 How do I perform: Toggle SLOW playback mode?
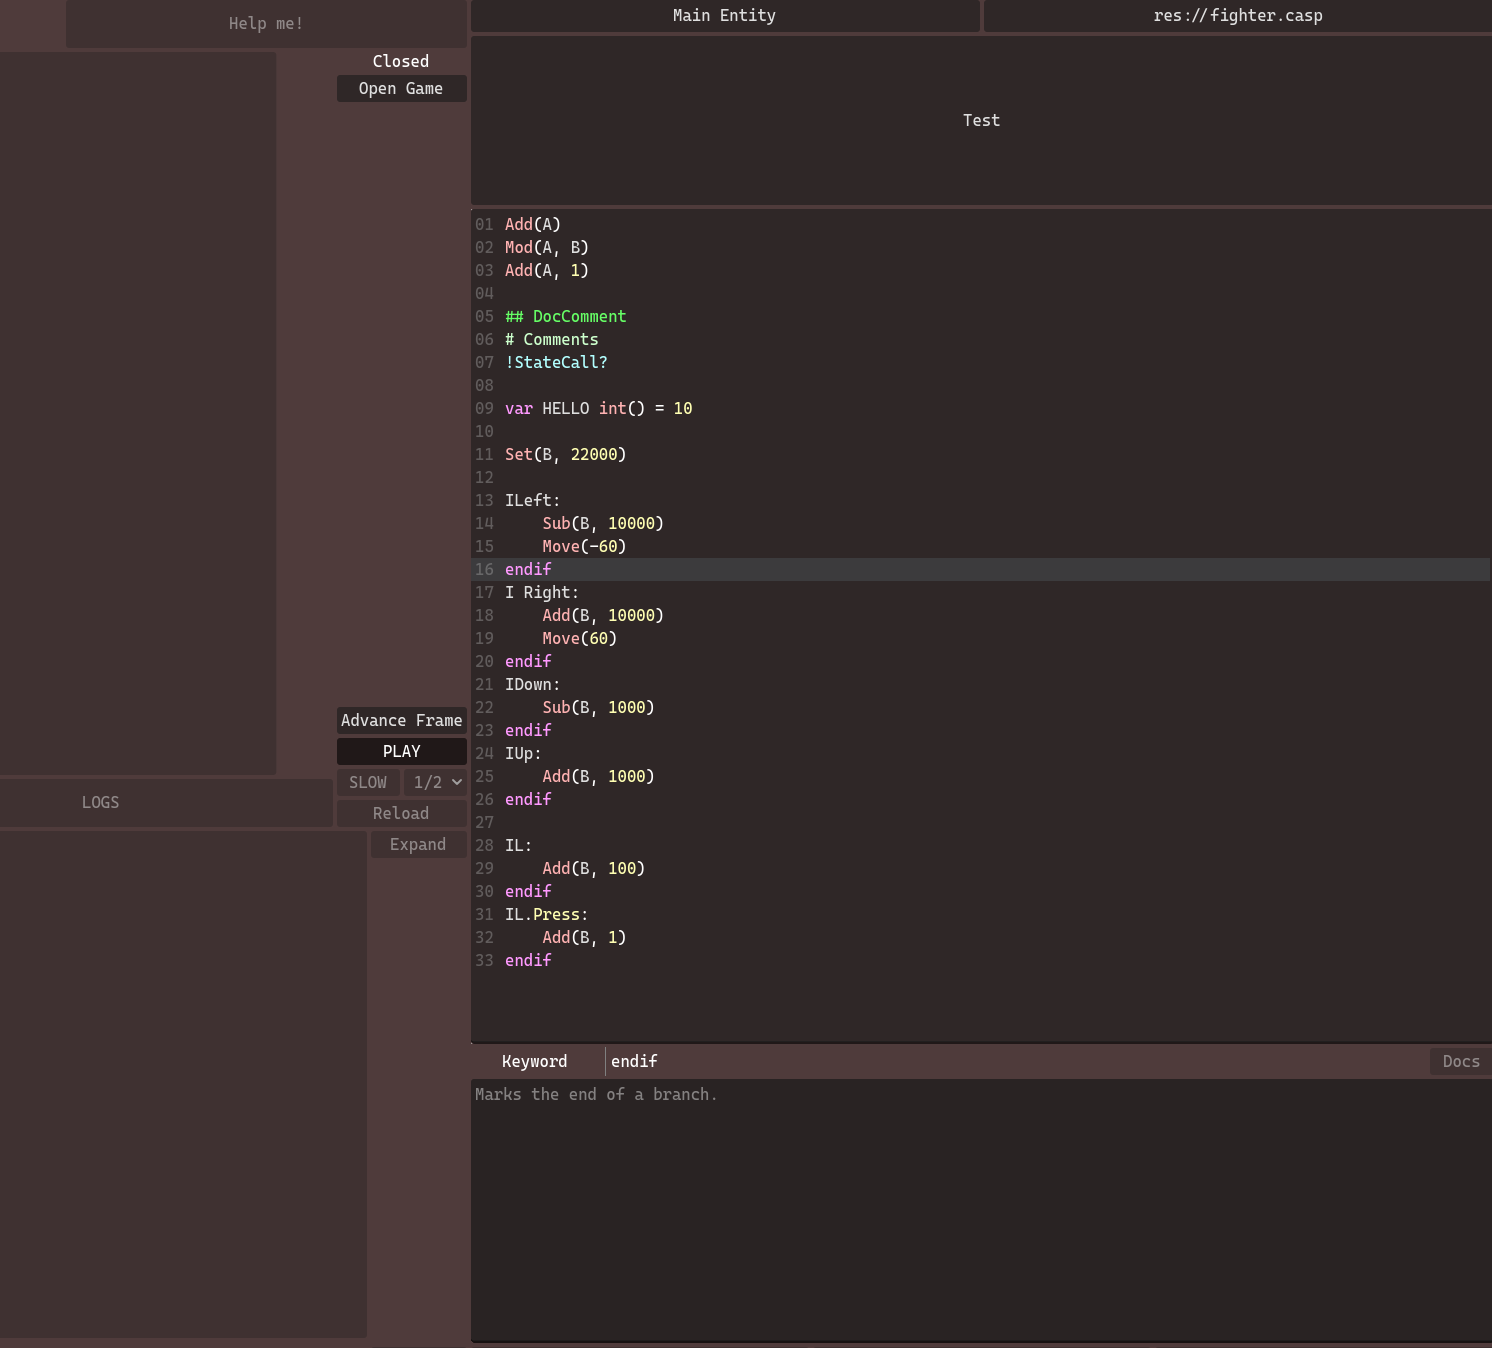click(368, 782)
